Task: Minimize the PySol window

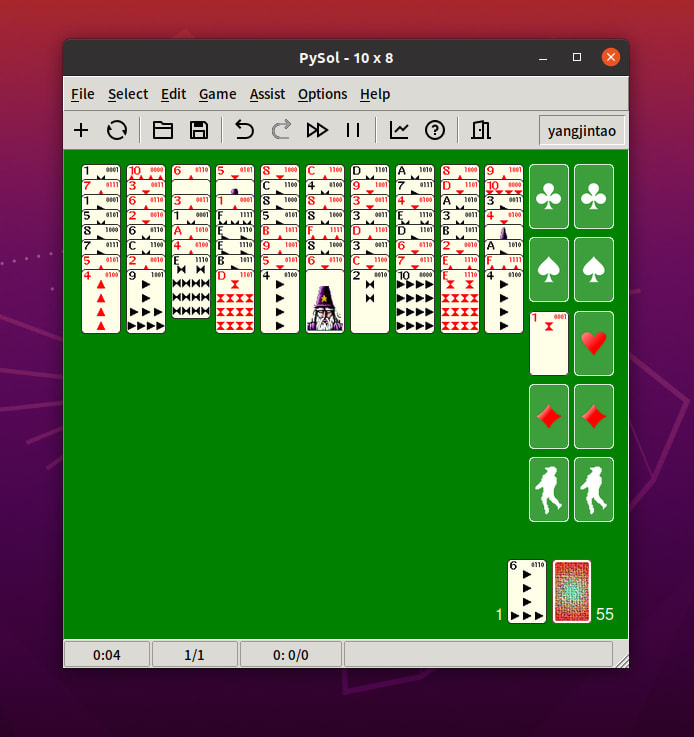Action: pyautogui.click(x=543, y=58)
